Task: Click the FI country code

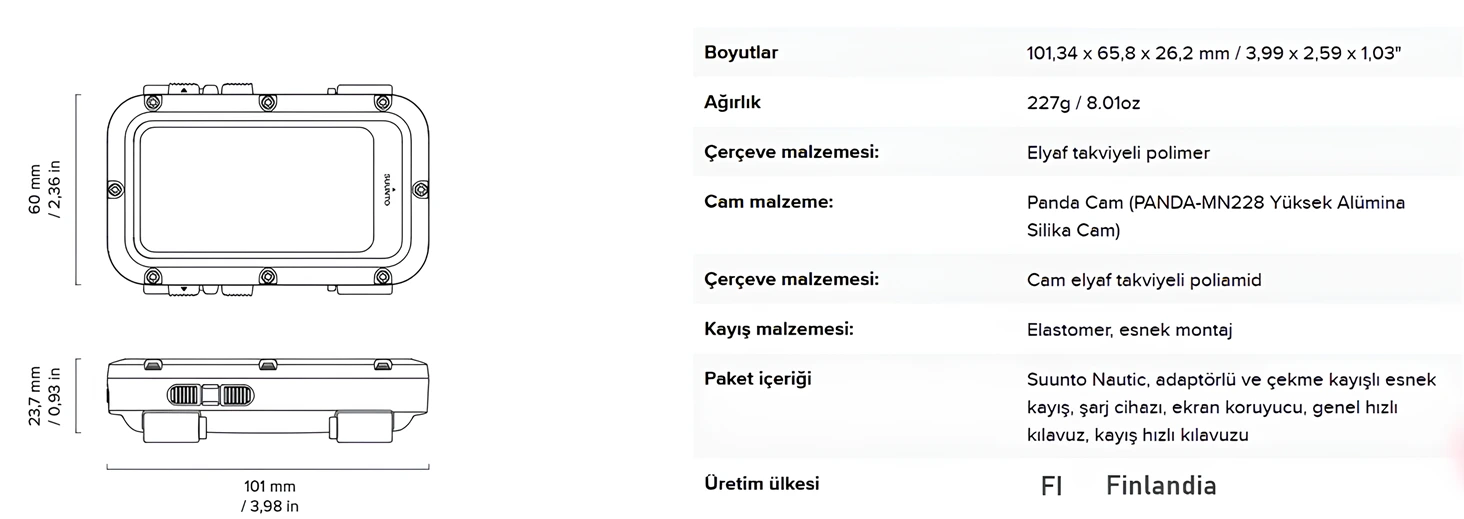Action: pos(1051,486)
